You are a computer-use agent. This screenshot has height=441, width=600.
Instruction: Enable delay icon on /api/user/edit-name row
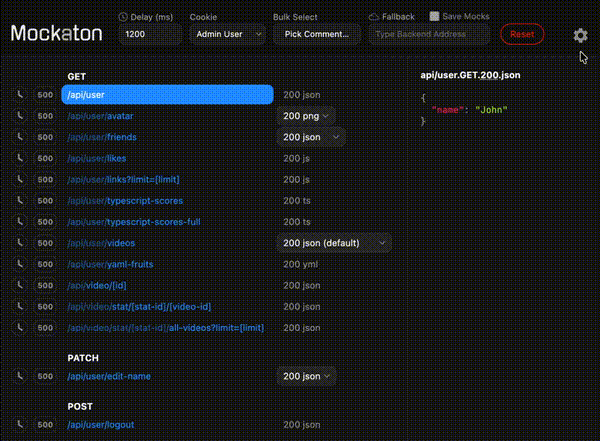pos(20,377)
